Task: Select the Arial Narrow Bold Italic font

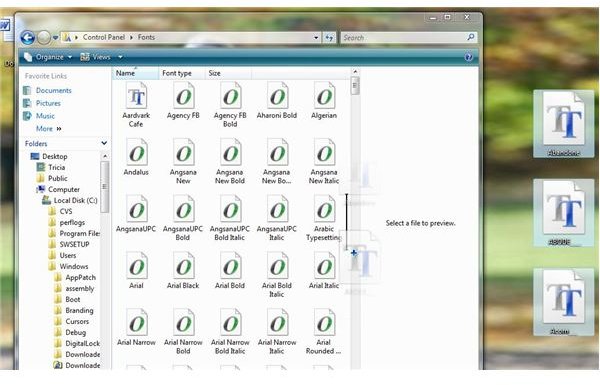Action: point(230,323)
